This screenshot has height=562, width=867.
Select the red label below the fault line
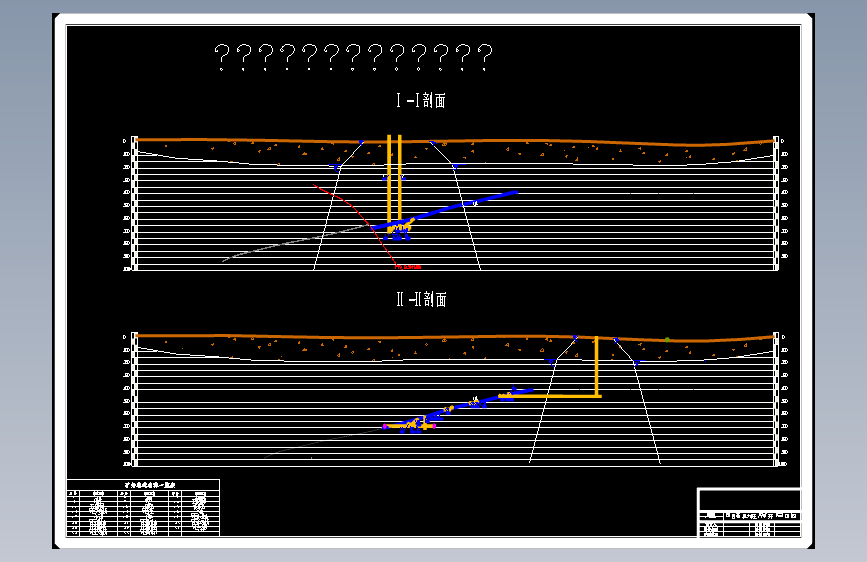click(x=409, y=267)
